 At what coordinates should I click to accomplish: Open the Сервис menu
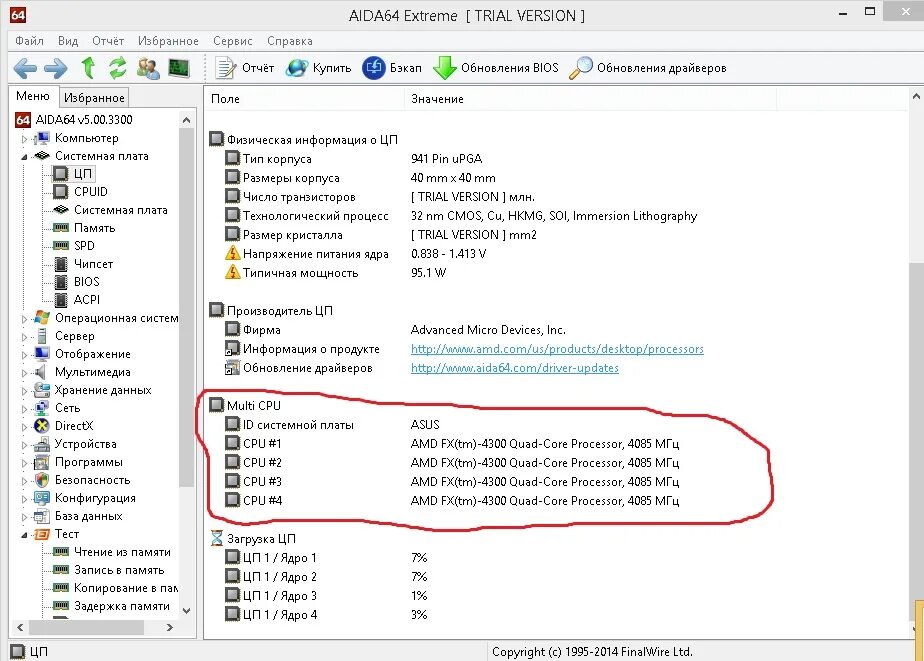point(232,41)
